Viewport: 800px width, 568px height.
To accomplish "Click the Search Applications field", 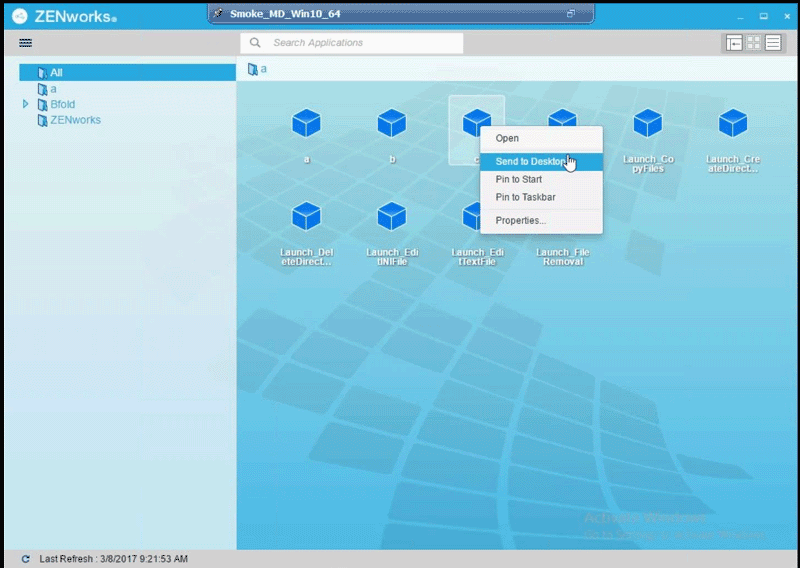I will (x=352, y=43).
